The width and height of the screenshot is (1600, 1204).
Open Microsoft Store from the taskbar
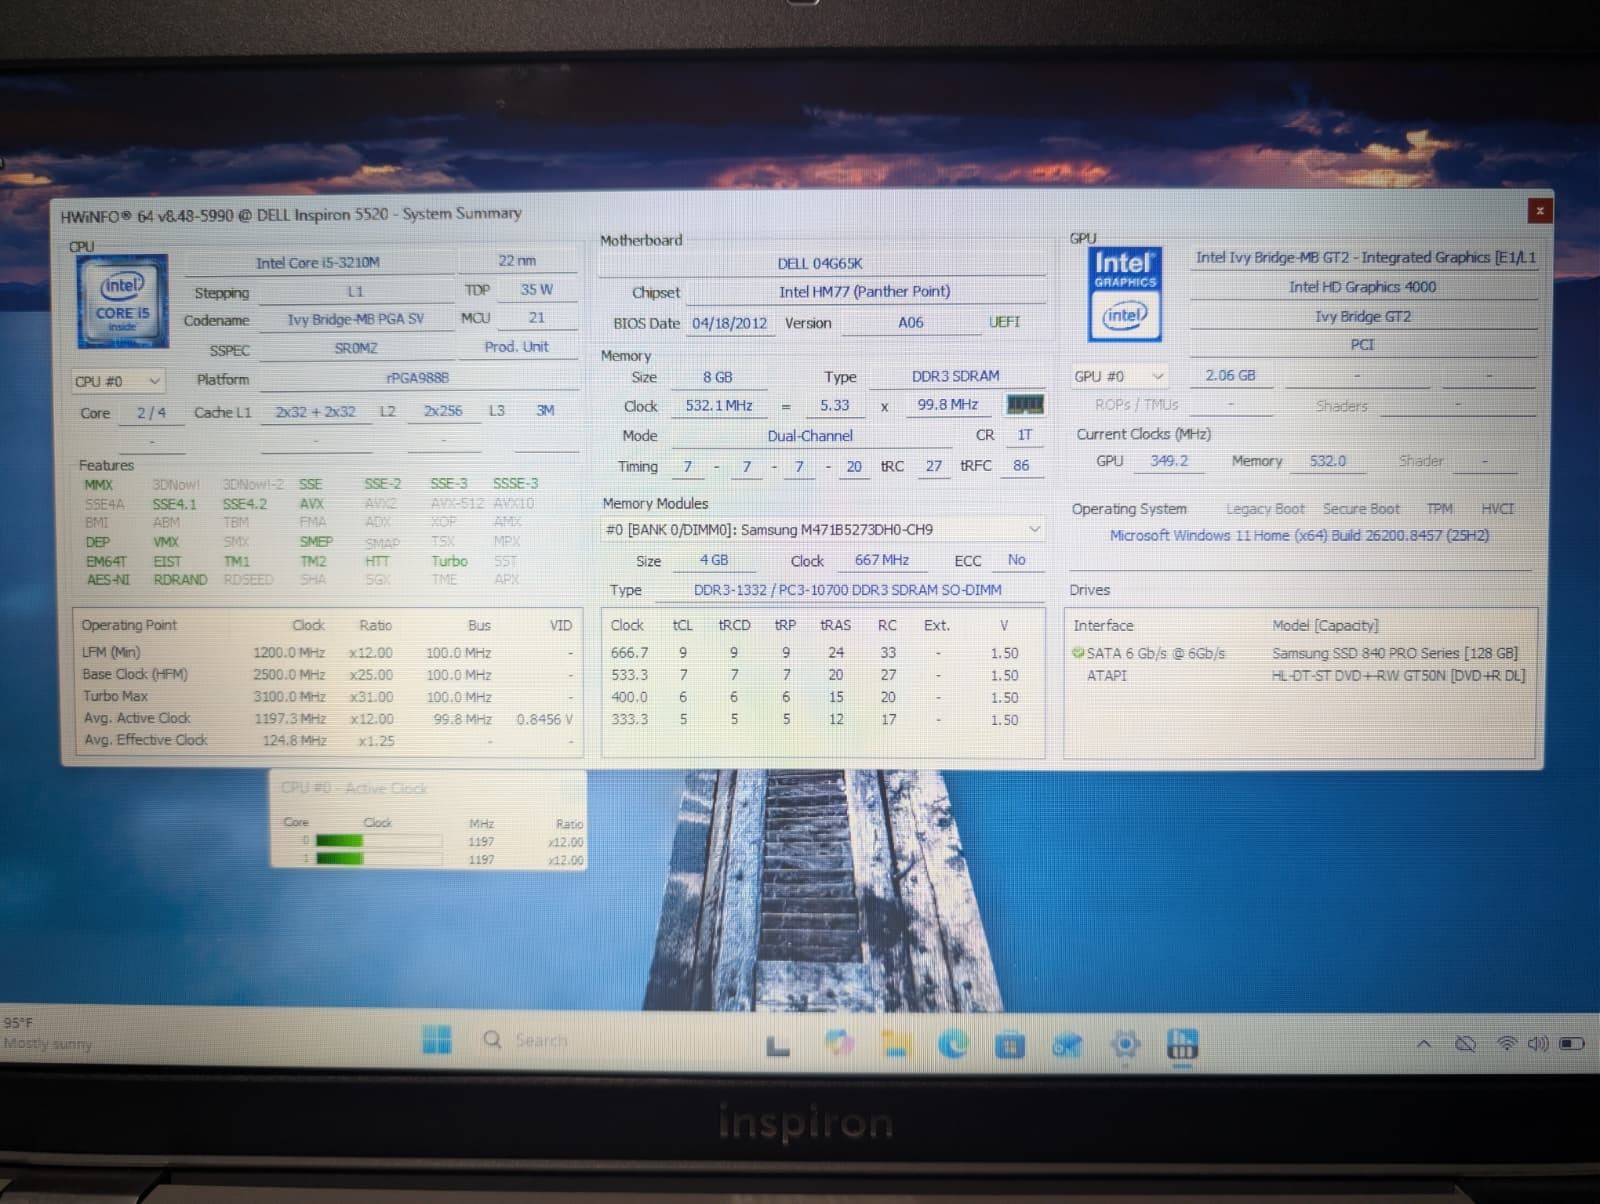pyautogui.click(x=1009, y=1046)
